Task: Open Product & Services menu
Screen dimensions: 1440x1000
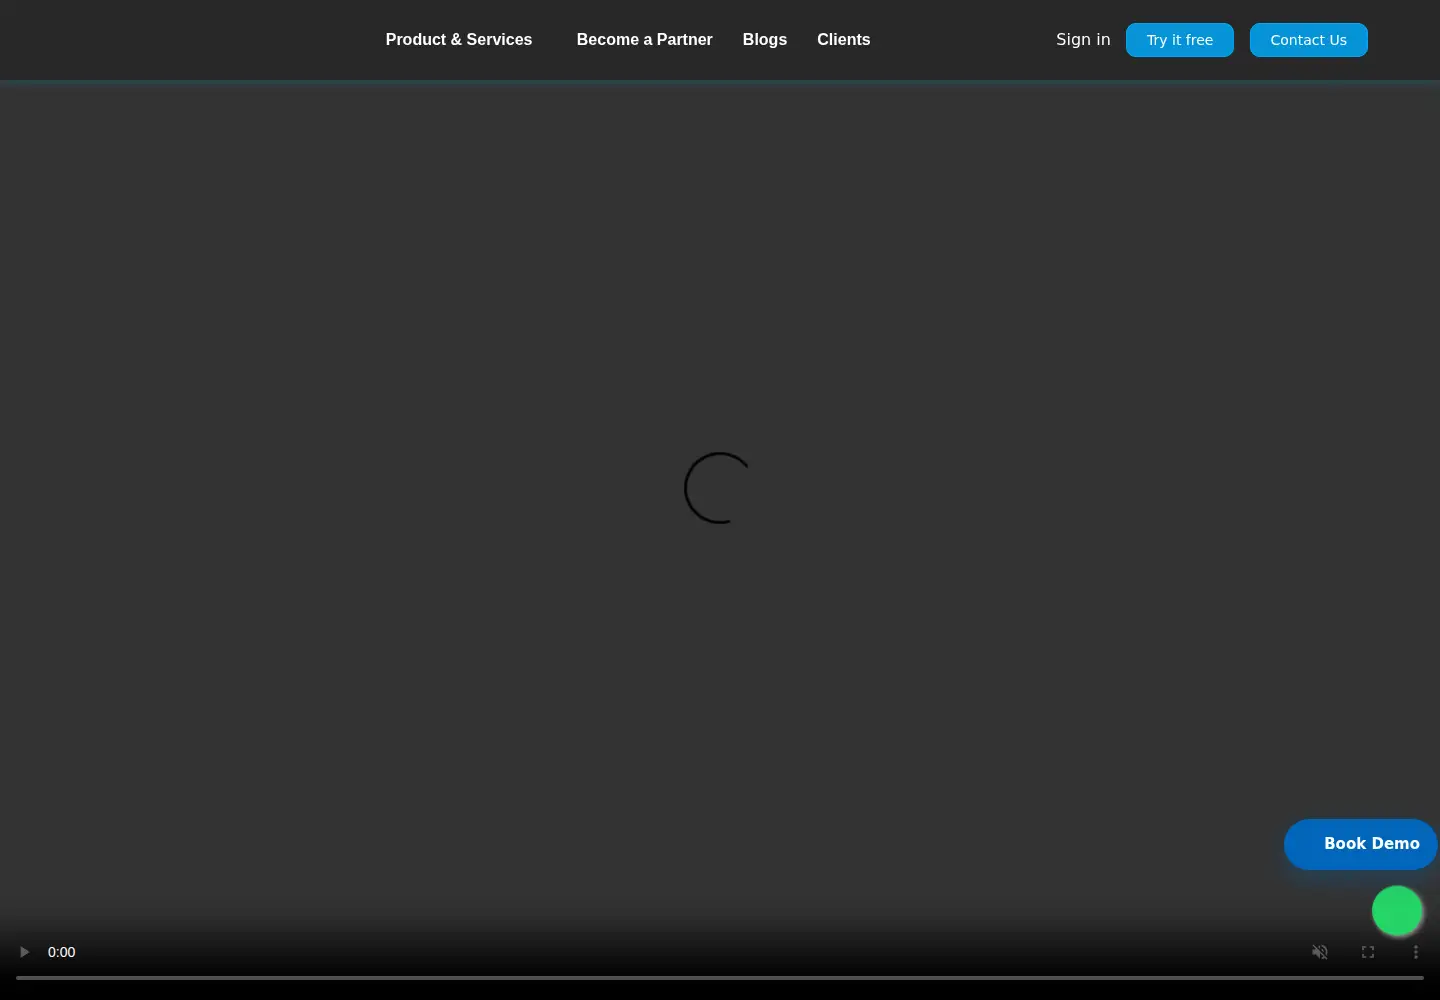Action: pyautogui.click(x=459, y=40)
